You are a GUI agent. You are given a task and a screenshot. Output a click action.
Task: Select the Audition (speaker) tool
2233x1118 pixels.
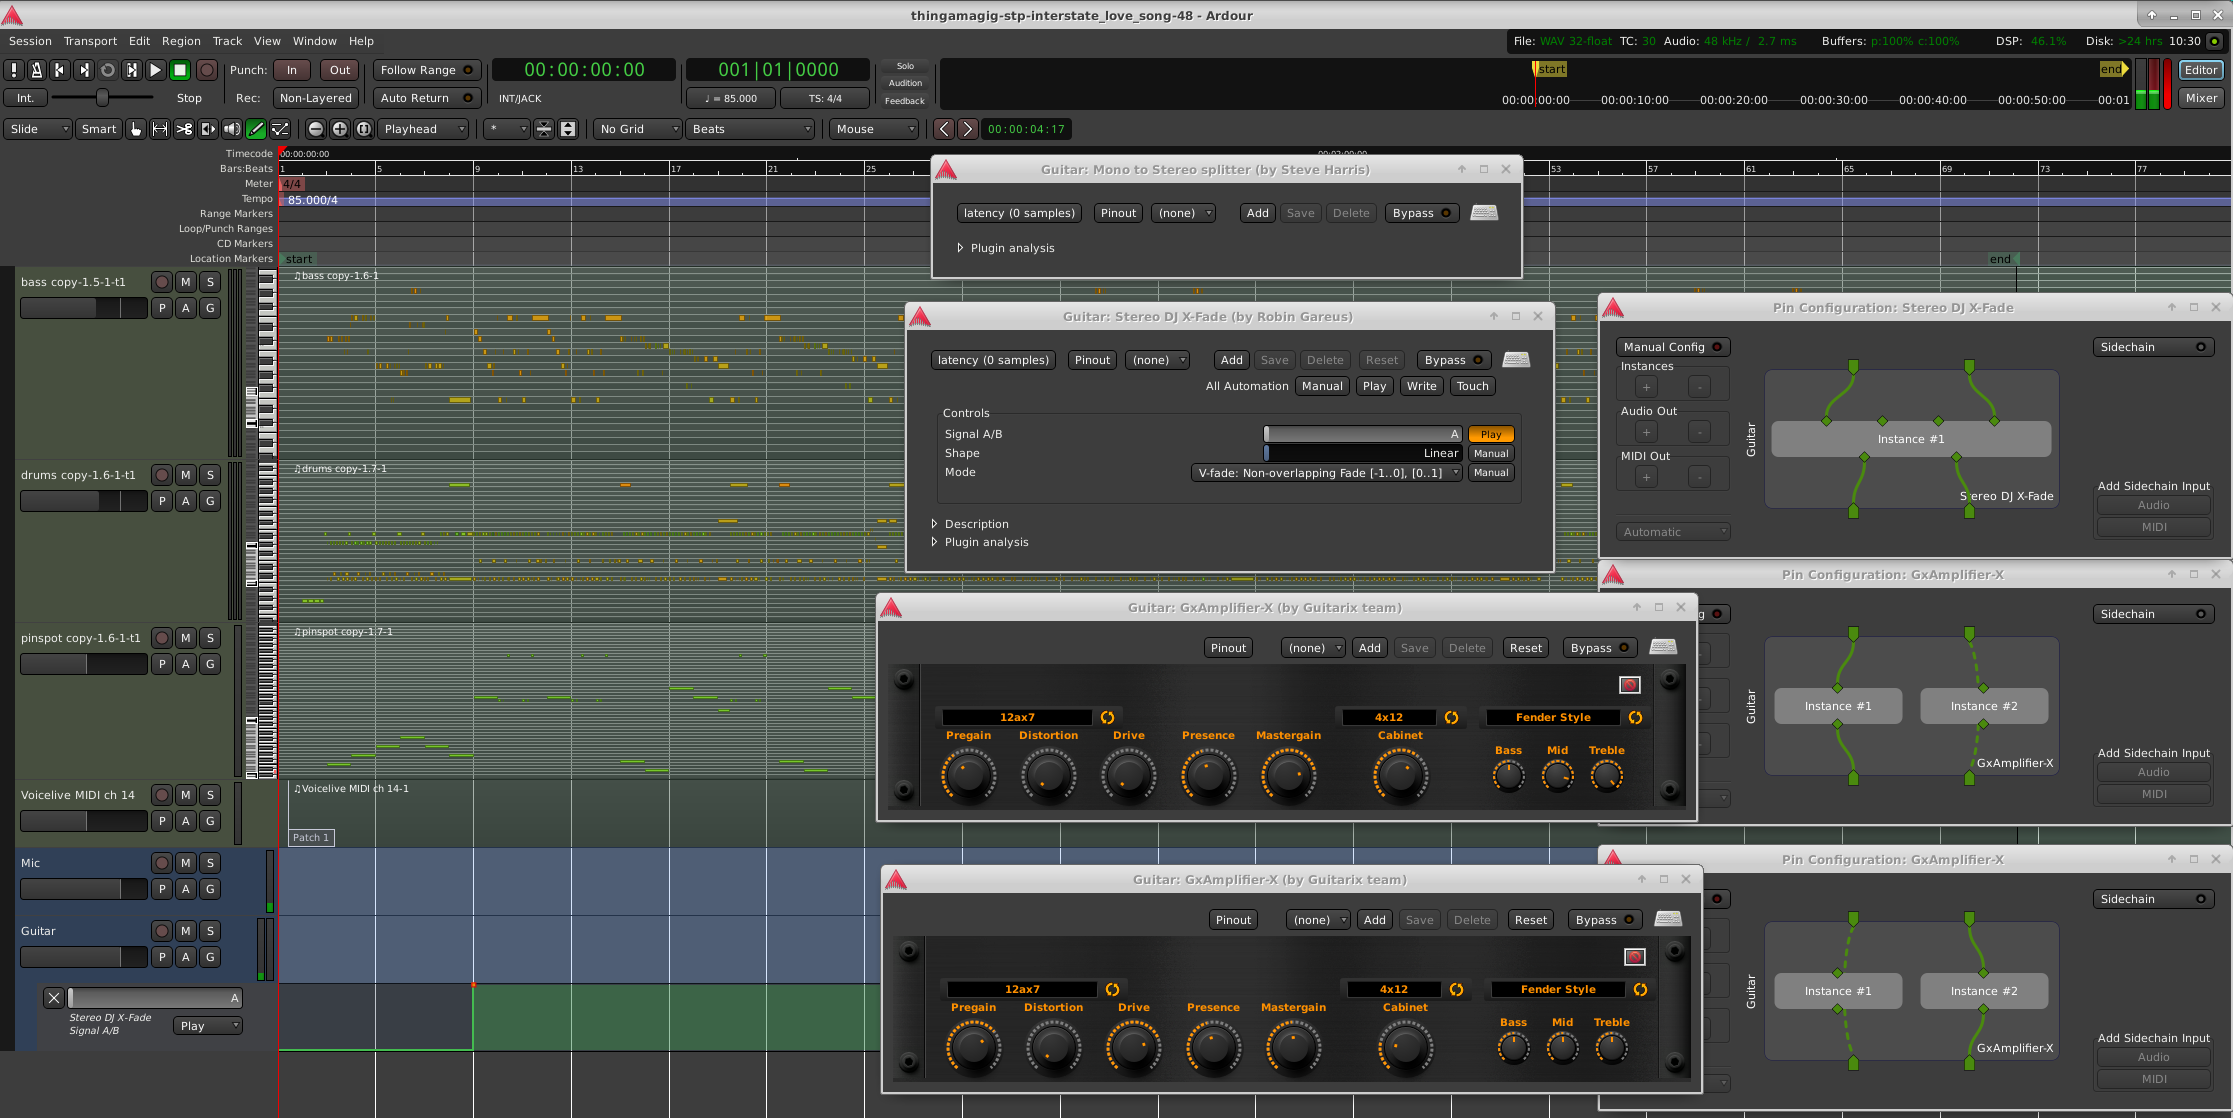(232, 129)
